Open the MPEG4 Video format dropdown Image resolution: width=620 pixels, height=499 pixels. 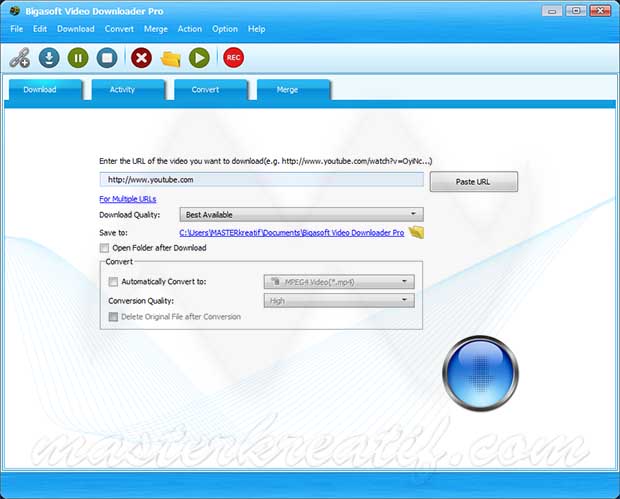pos(339,282)
